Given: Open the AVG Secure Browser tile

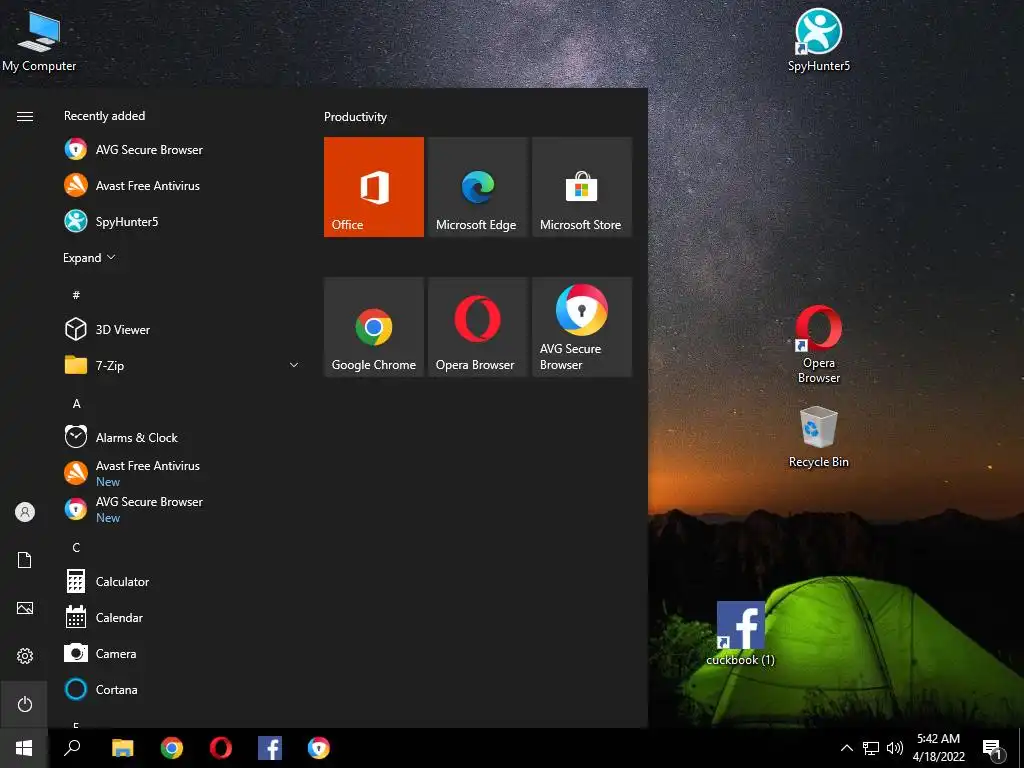Looking at the screenshot, I should coord(582,327).
